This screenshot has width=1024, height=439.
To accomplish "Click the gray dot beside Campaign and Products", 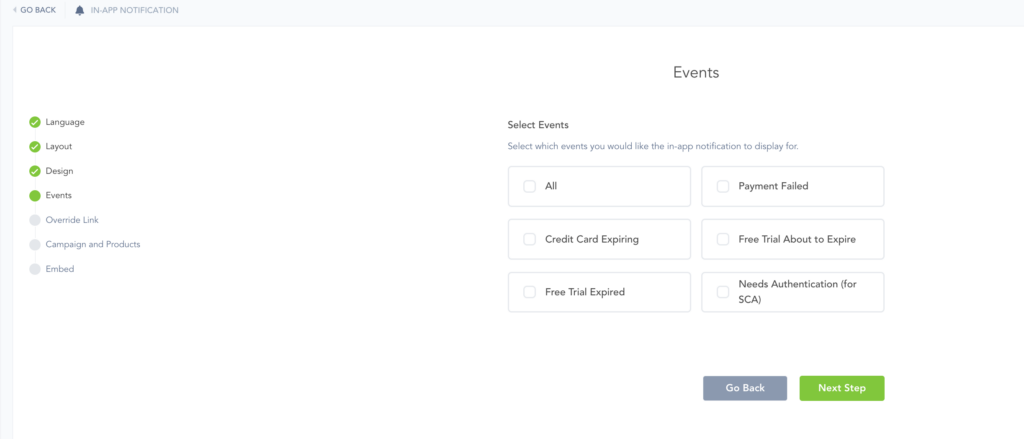I will click(x=35, y=245).
